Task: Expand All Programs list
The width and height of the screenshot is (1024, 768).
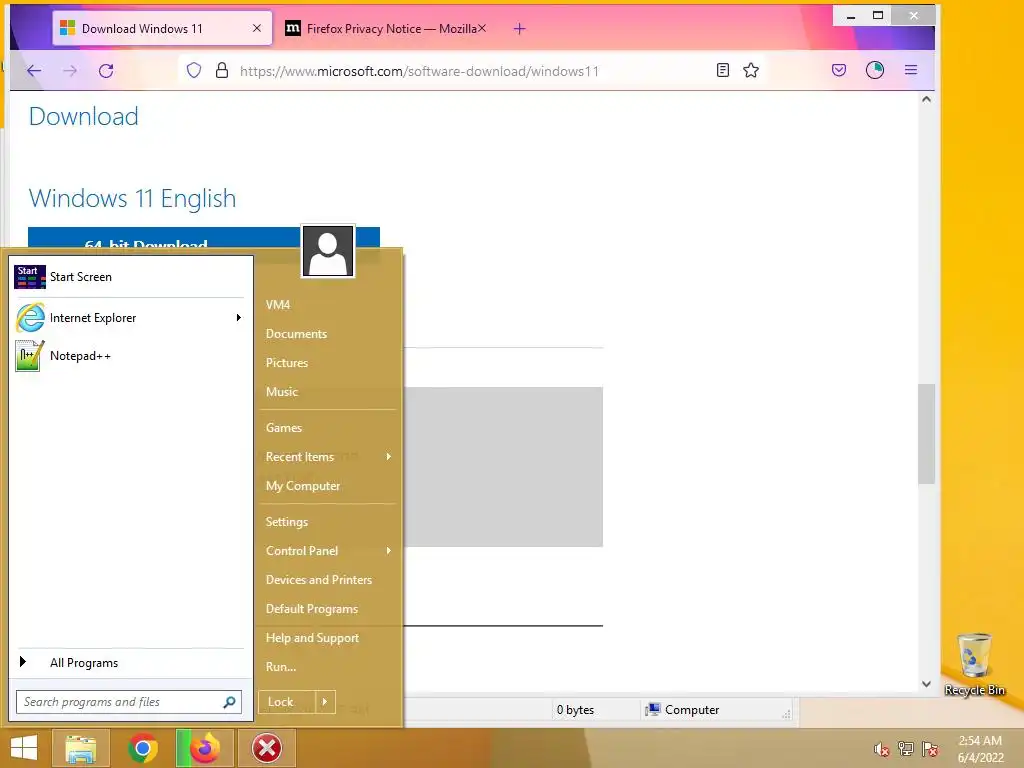Action: tap(129, 662)
